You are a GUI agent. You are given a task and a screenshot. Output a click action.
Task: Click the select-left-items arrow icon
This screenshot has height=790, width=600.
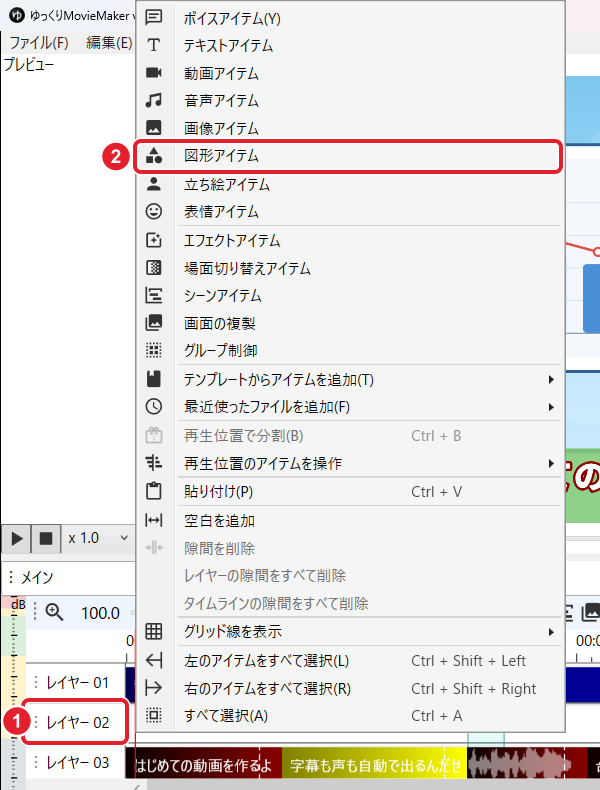(154, 660)
